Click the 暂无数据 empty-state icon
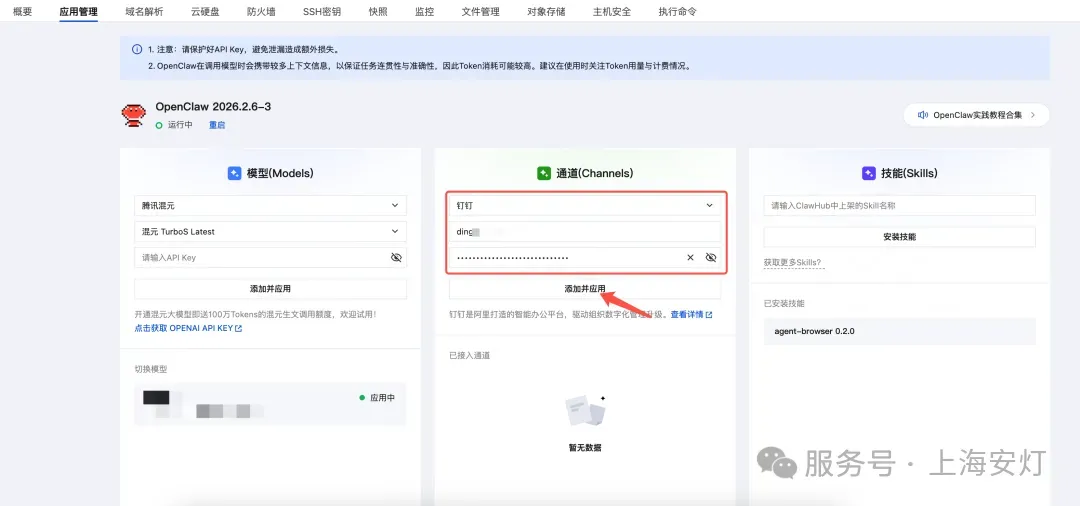This screenshot has width=1080, height=506. pyautogui.click(x=585, y=412)
